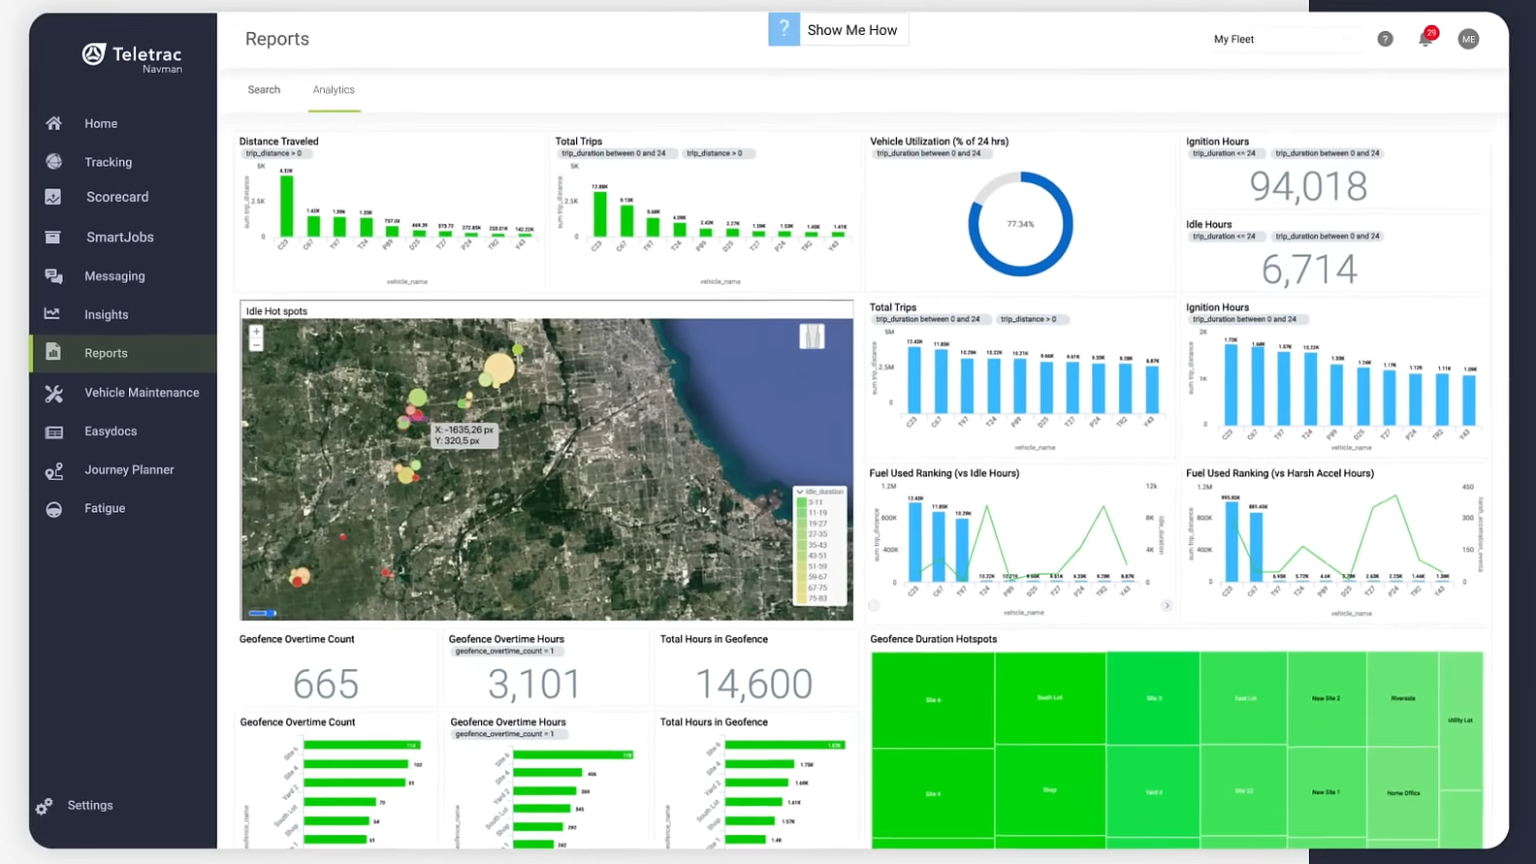Zoom out on the Idle Hot spots map
Viewport: 1536px width, 864px height.
coord(256,345)
